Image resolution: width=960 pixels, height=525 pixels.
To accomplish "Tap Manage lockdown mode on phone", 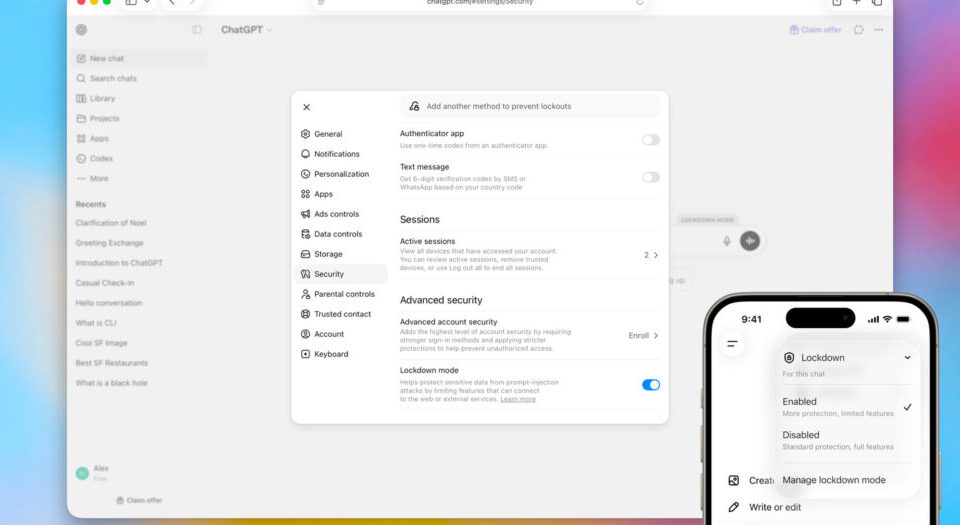I will pyautogui.click(x=834, y=480).
